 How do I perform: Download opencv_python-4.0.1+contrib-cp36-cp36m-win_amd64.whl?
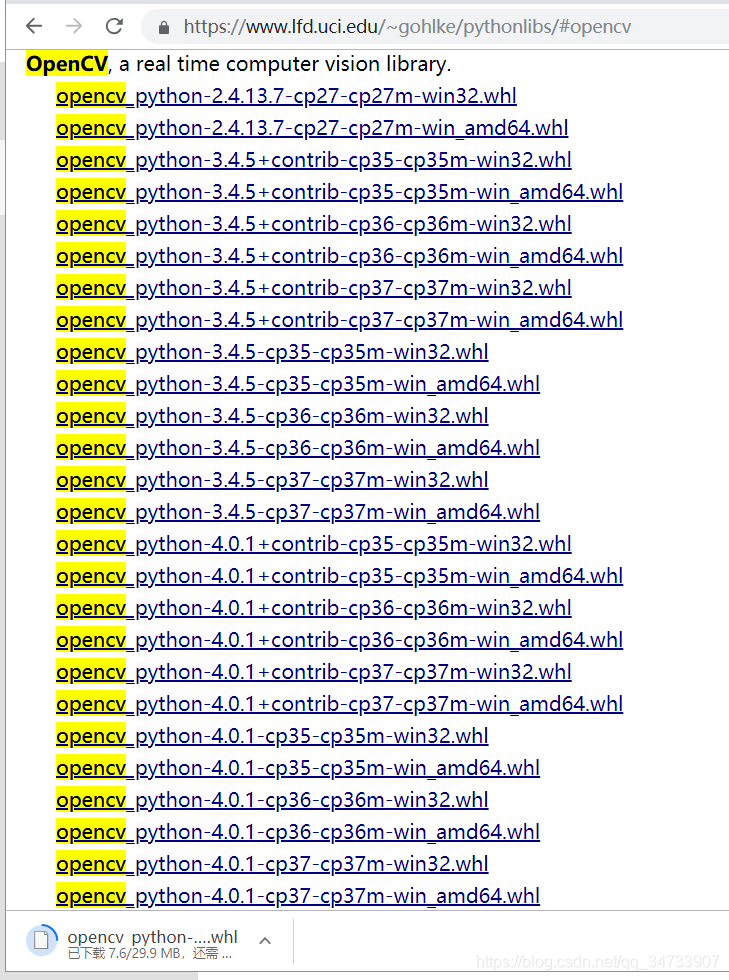pyautogui.click(x=339, y=640)
